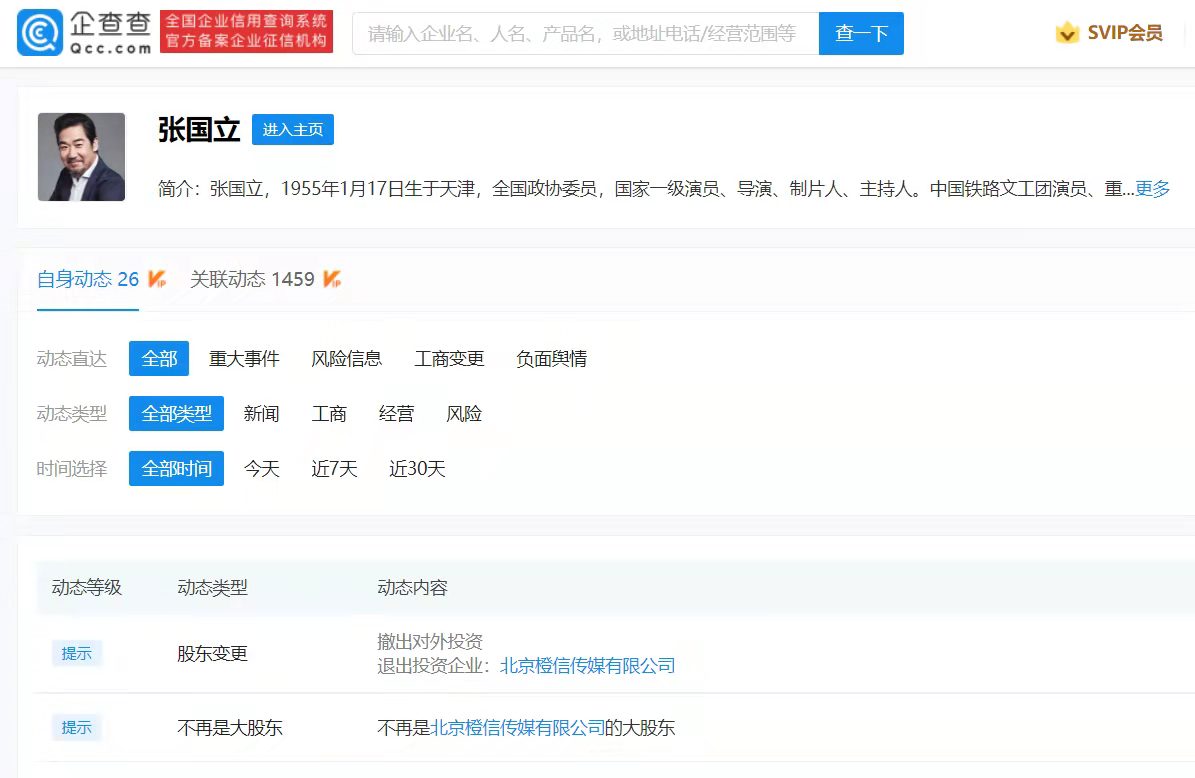Click the red 全国企业信用查询系统 banner
Viewport: 1195px width, 778px height.
[246, 31]
